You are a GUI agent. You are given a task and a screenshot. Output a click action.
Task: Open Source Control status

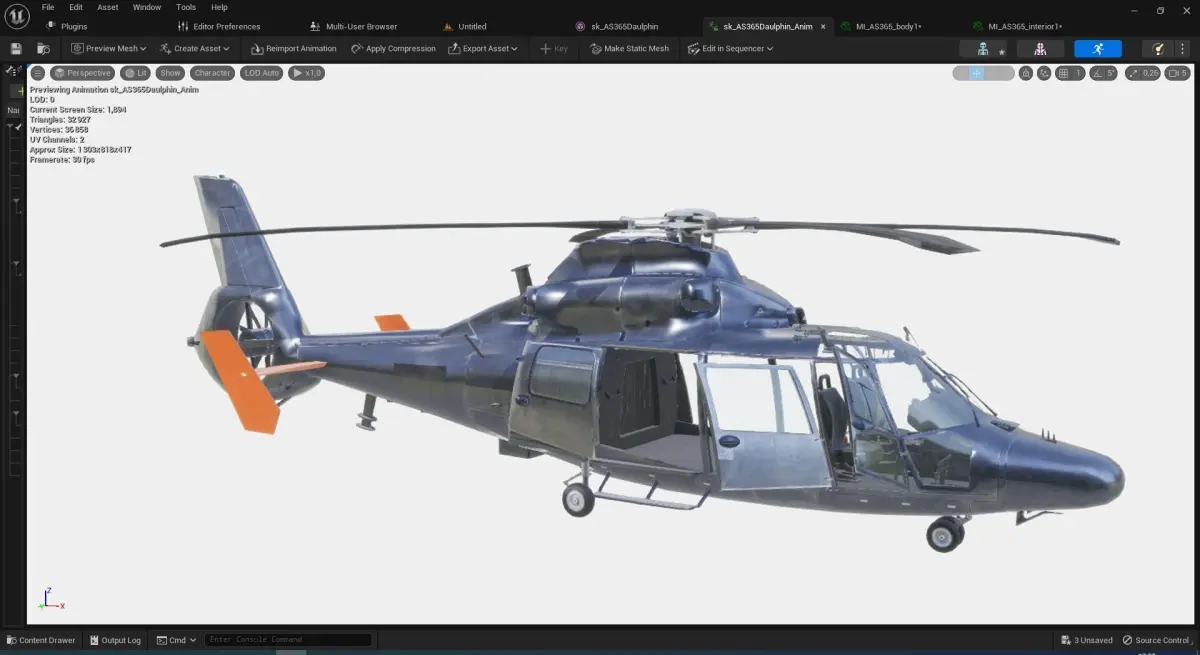point(1155,640)
